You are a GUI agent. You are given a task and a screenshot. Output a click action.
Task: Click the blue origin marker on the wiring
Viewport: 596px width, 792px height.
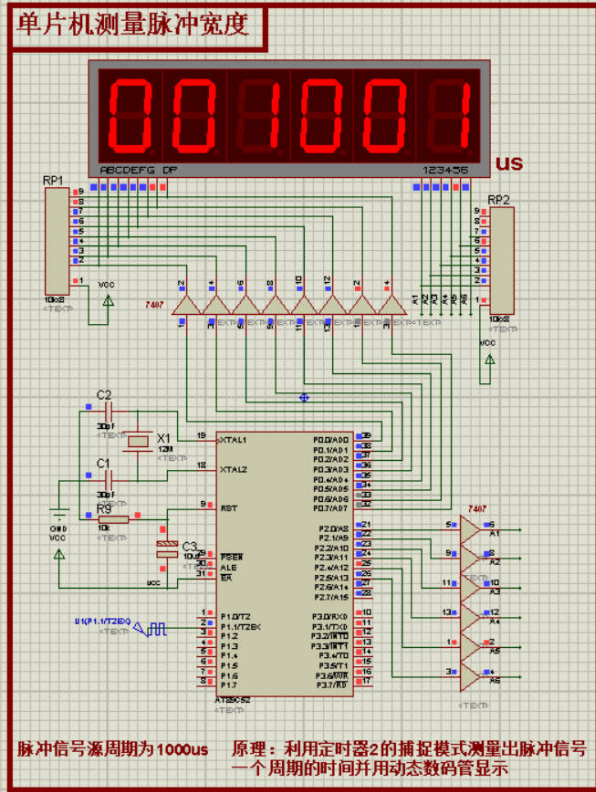(304, 398)
